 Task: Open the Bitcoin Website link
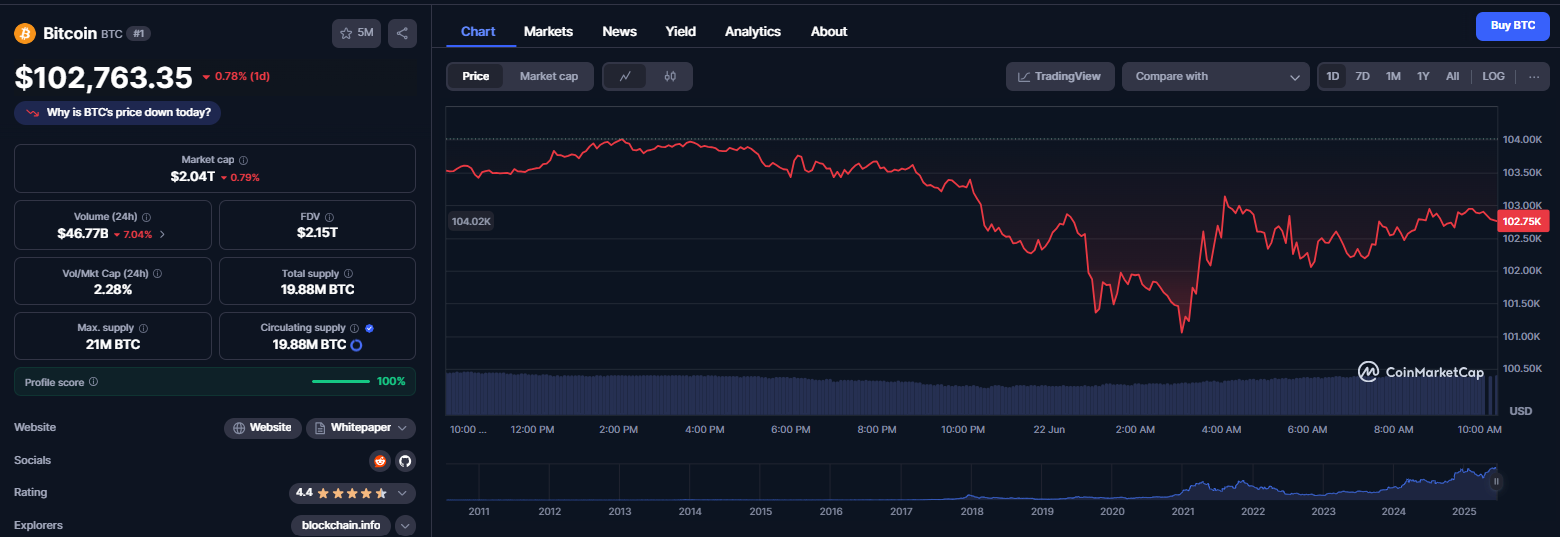[262, 428]
